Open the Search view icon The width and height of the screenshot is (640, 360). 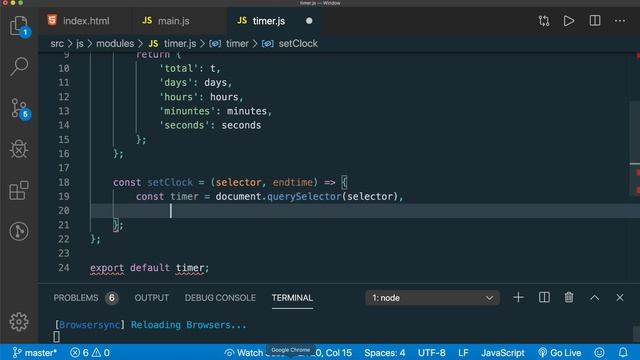point(19,66)
